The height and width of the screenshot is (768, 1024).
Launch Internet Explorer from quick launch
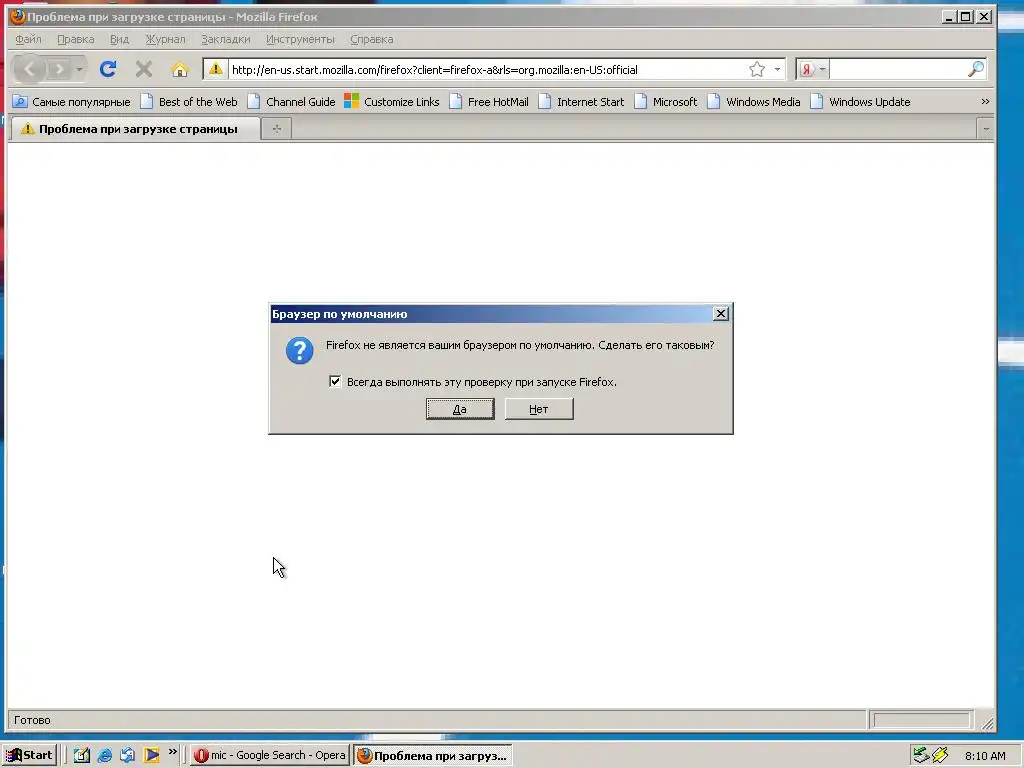tap(104, 755)
